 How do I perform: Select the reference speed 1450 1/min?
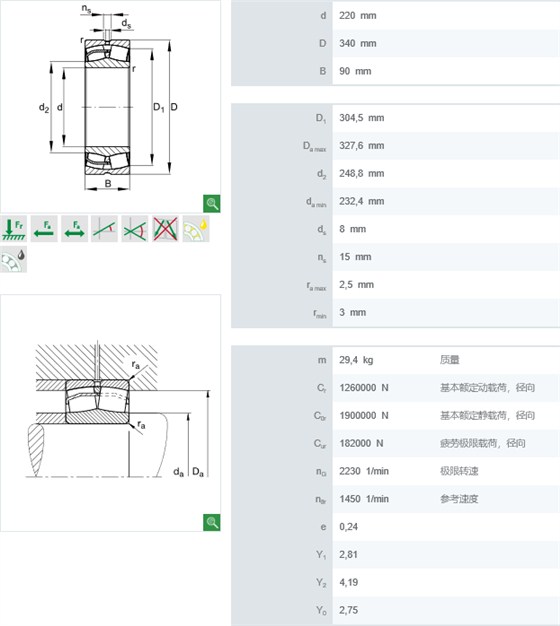pos(364,499)
